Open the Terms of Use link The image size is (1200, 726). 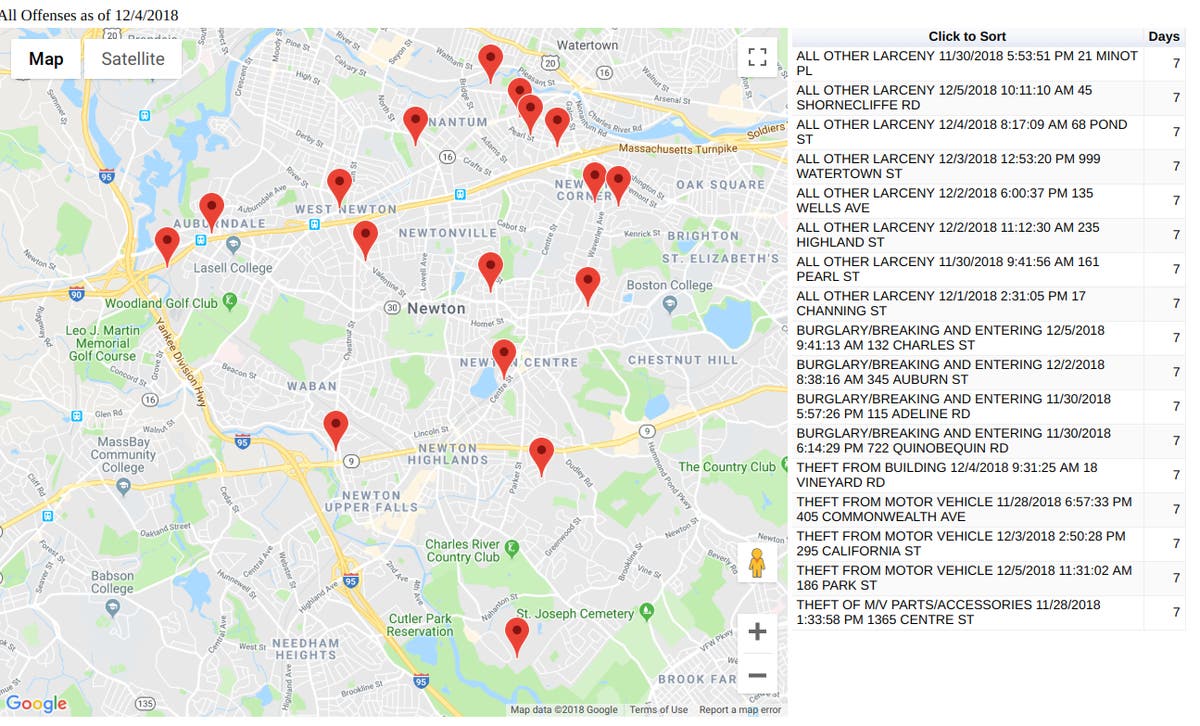[658, 710]
